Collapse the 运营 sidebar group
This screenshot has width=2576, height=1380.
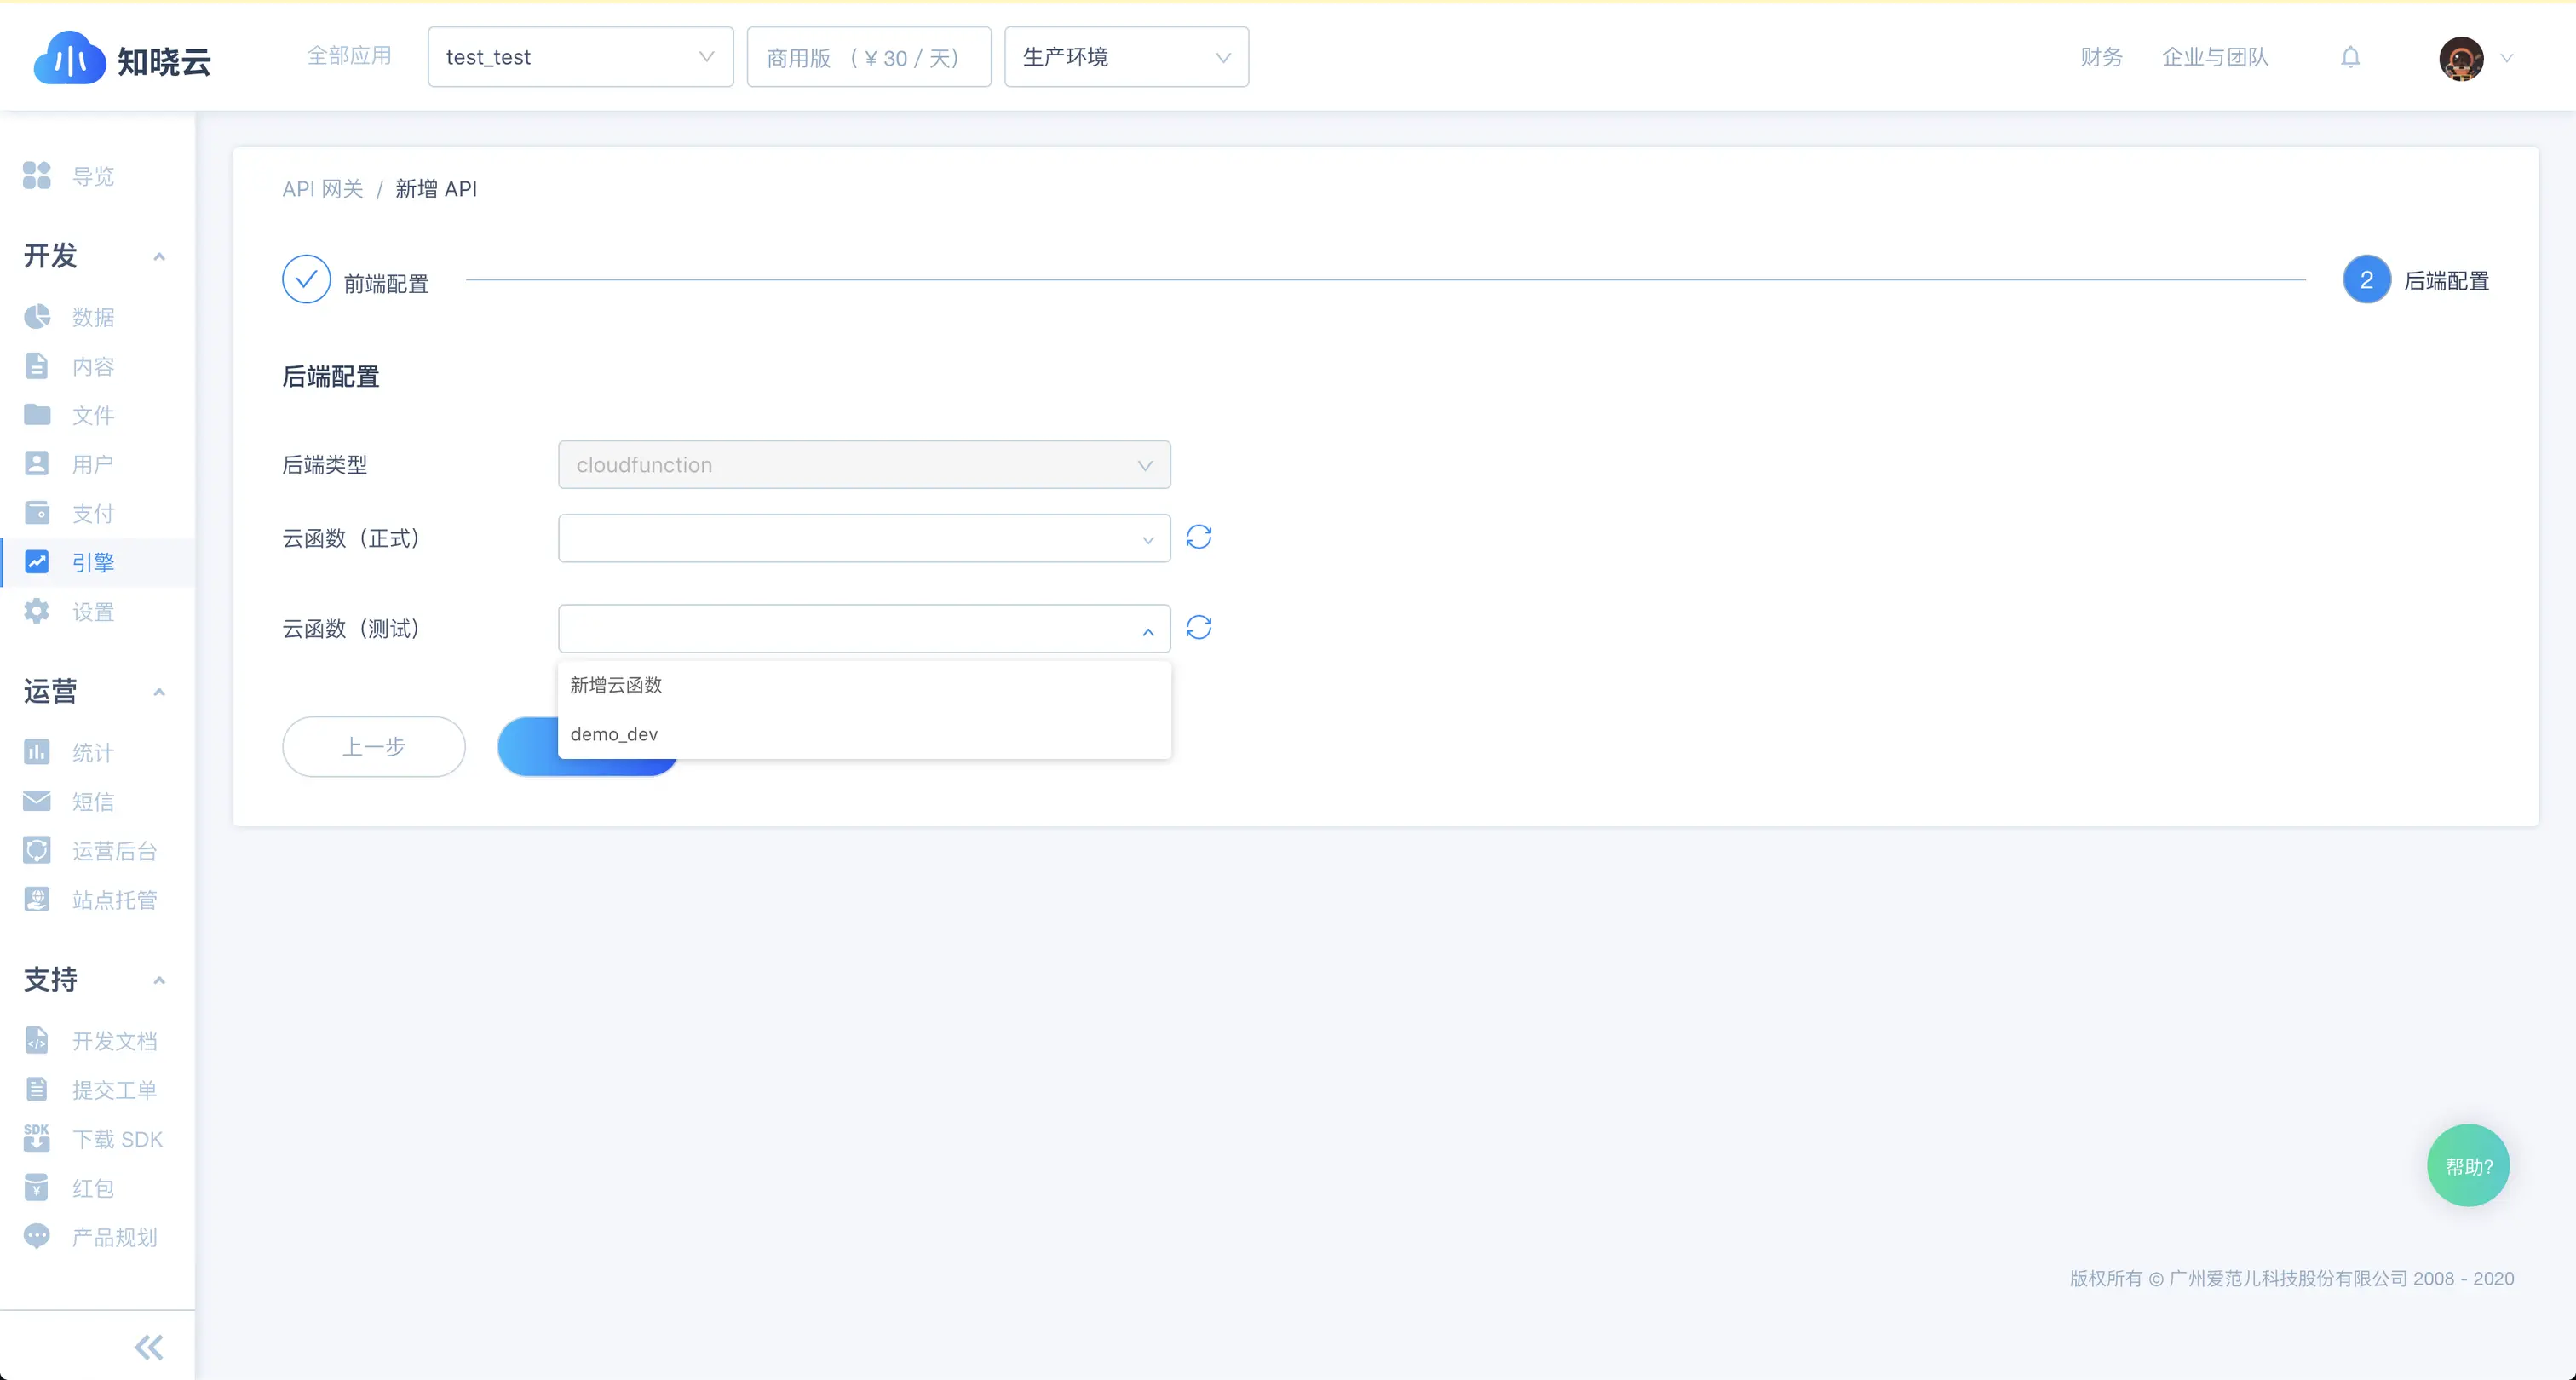(159, 692)
